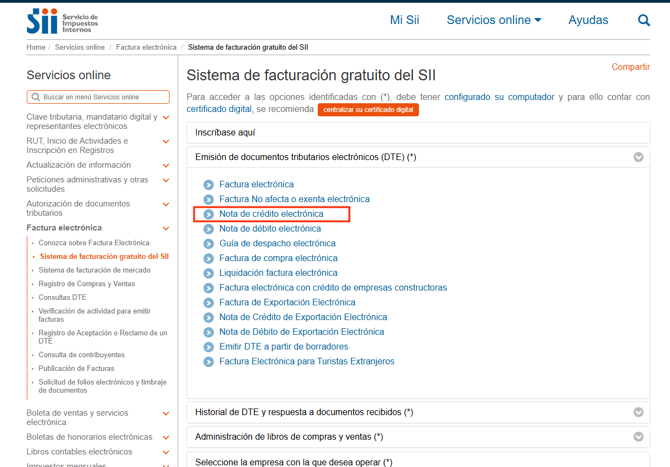Open Factura de compra electrónica link
Viewport: 670px width, 467px height.
pyautogui.click(x=278, y=258)
